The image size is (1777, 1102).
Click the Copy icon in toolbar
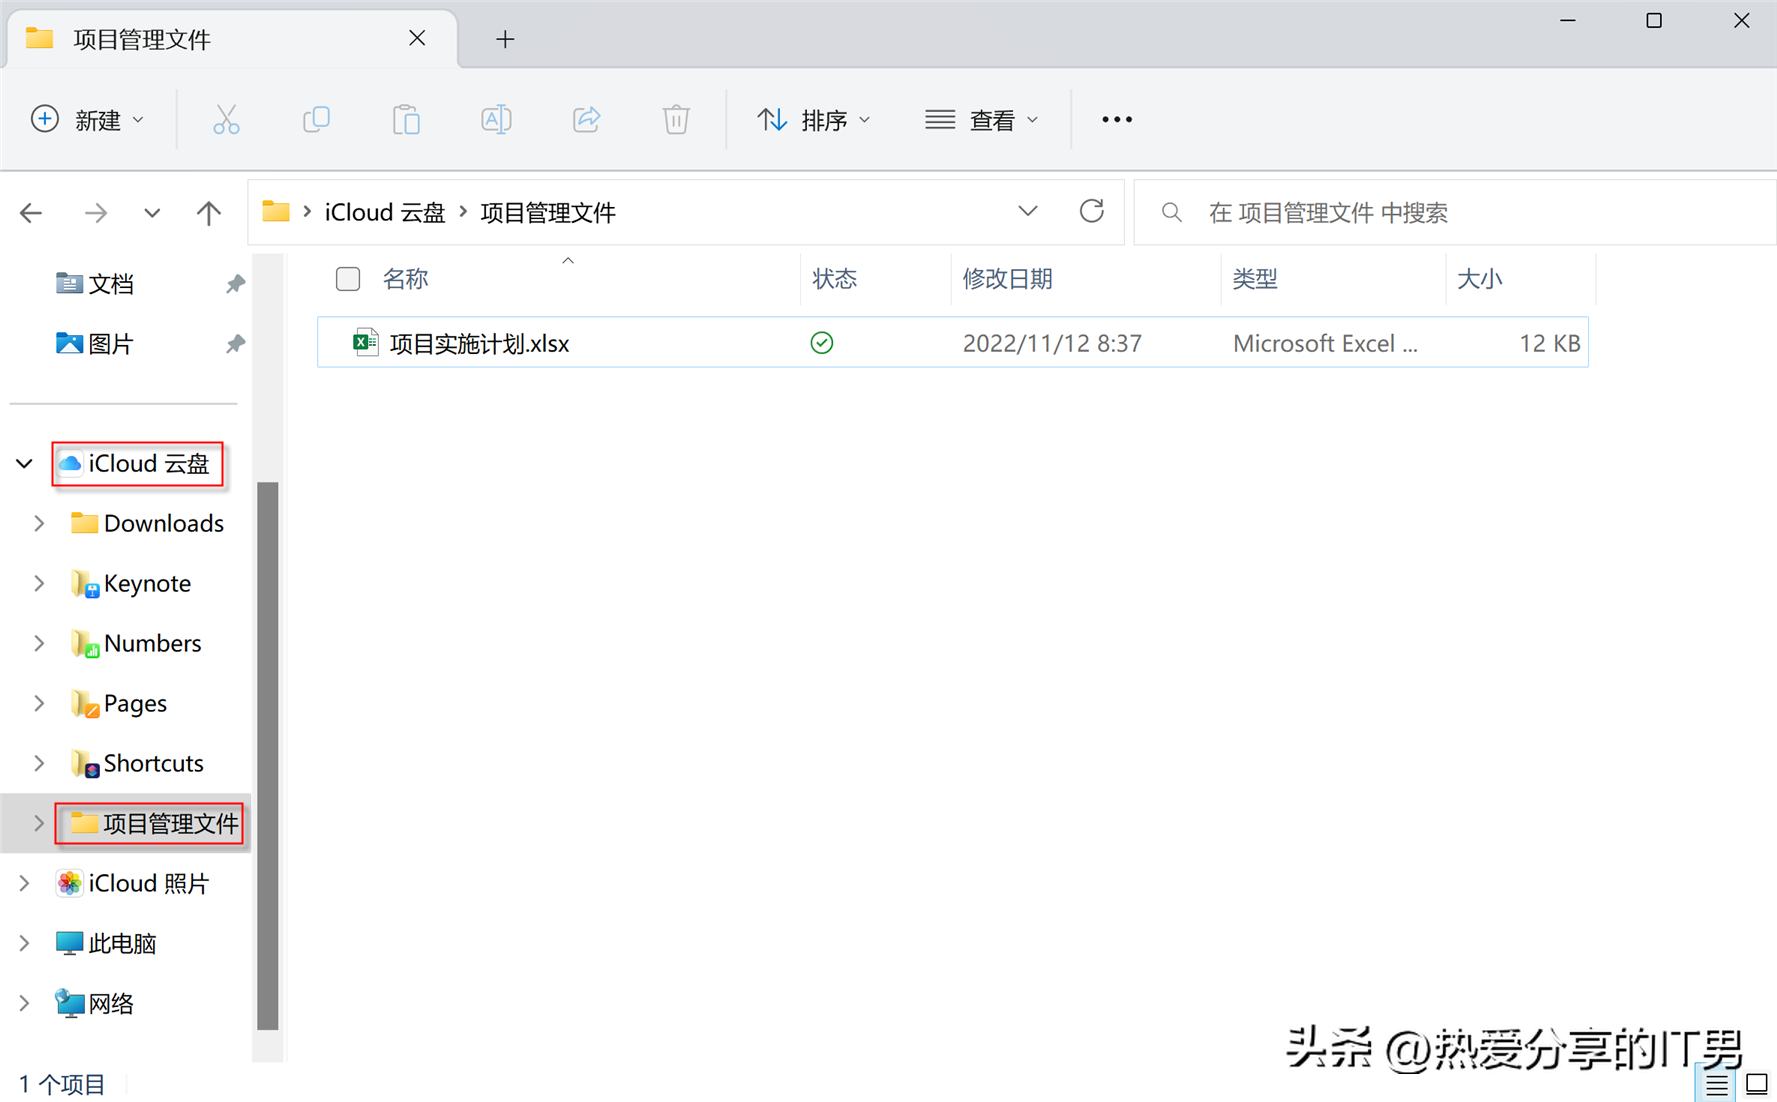click(x=316, y=120)
